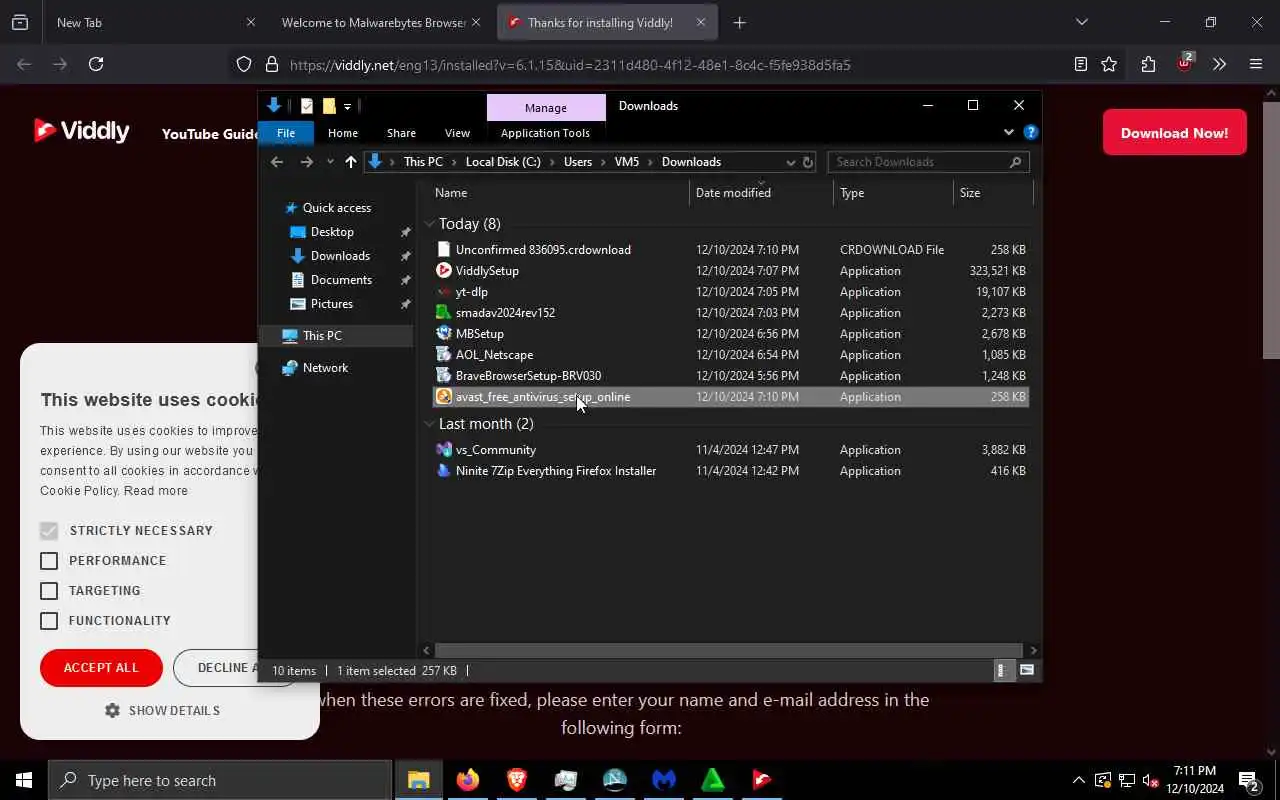
Task: Open the Home ribbon tab
Action: pyautogui.click(x=343, y=133)
